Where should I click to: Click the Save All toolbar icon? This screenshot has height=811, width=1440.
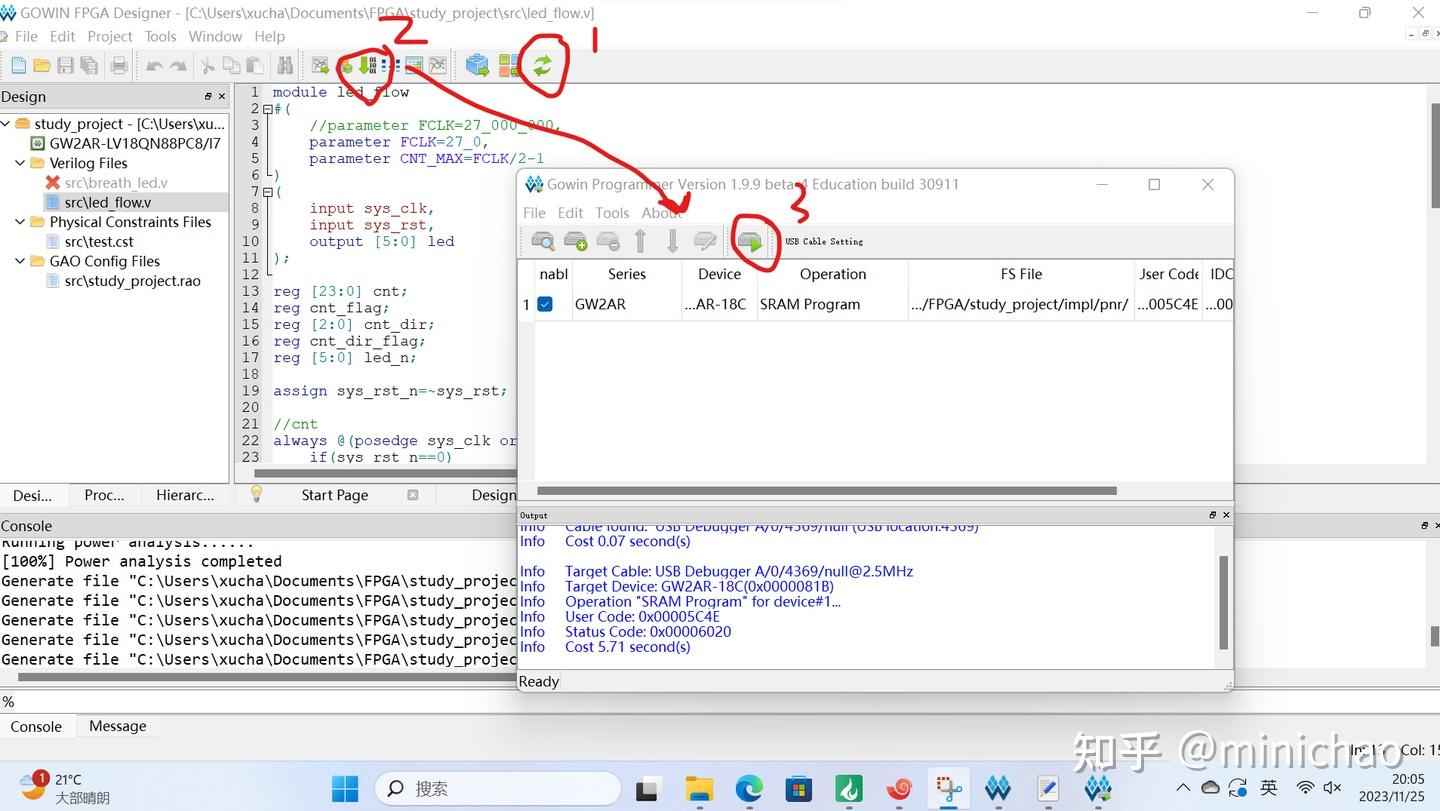89,66
